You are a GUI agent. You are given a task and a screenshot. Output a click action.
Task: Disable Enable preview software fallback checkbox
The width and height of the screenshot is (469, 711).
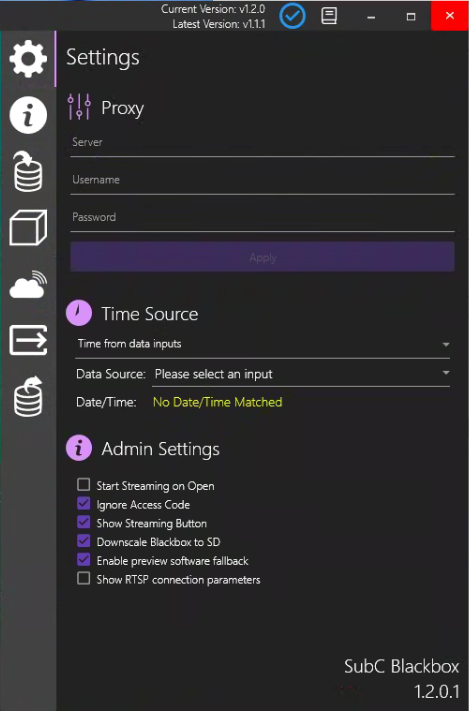pyautogui.click(x=83, y=560)
